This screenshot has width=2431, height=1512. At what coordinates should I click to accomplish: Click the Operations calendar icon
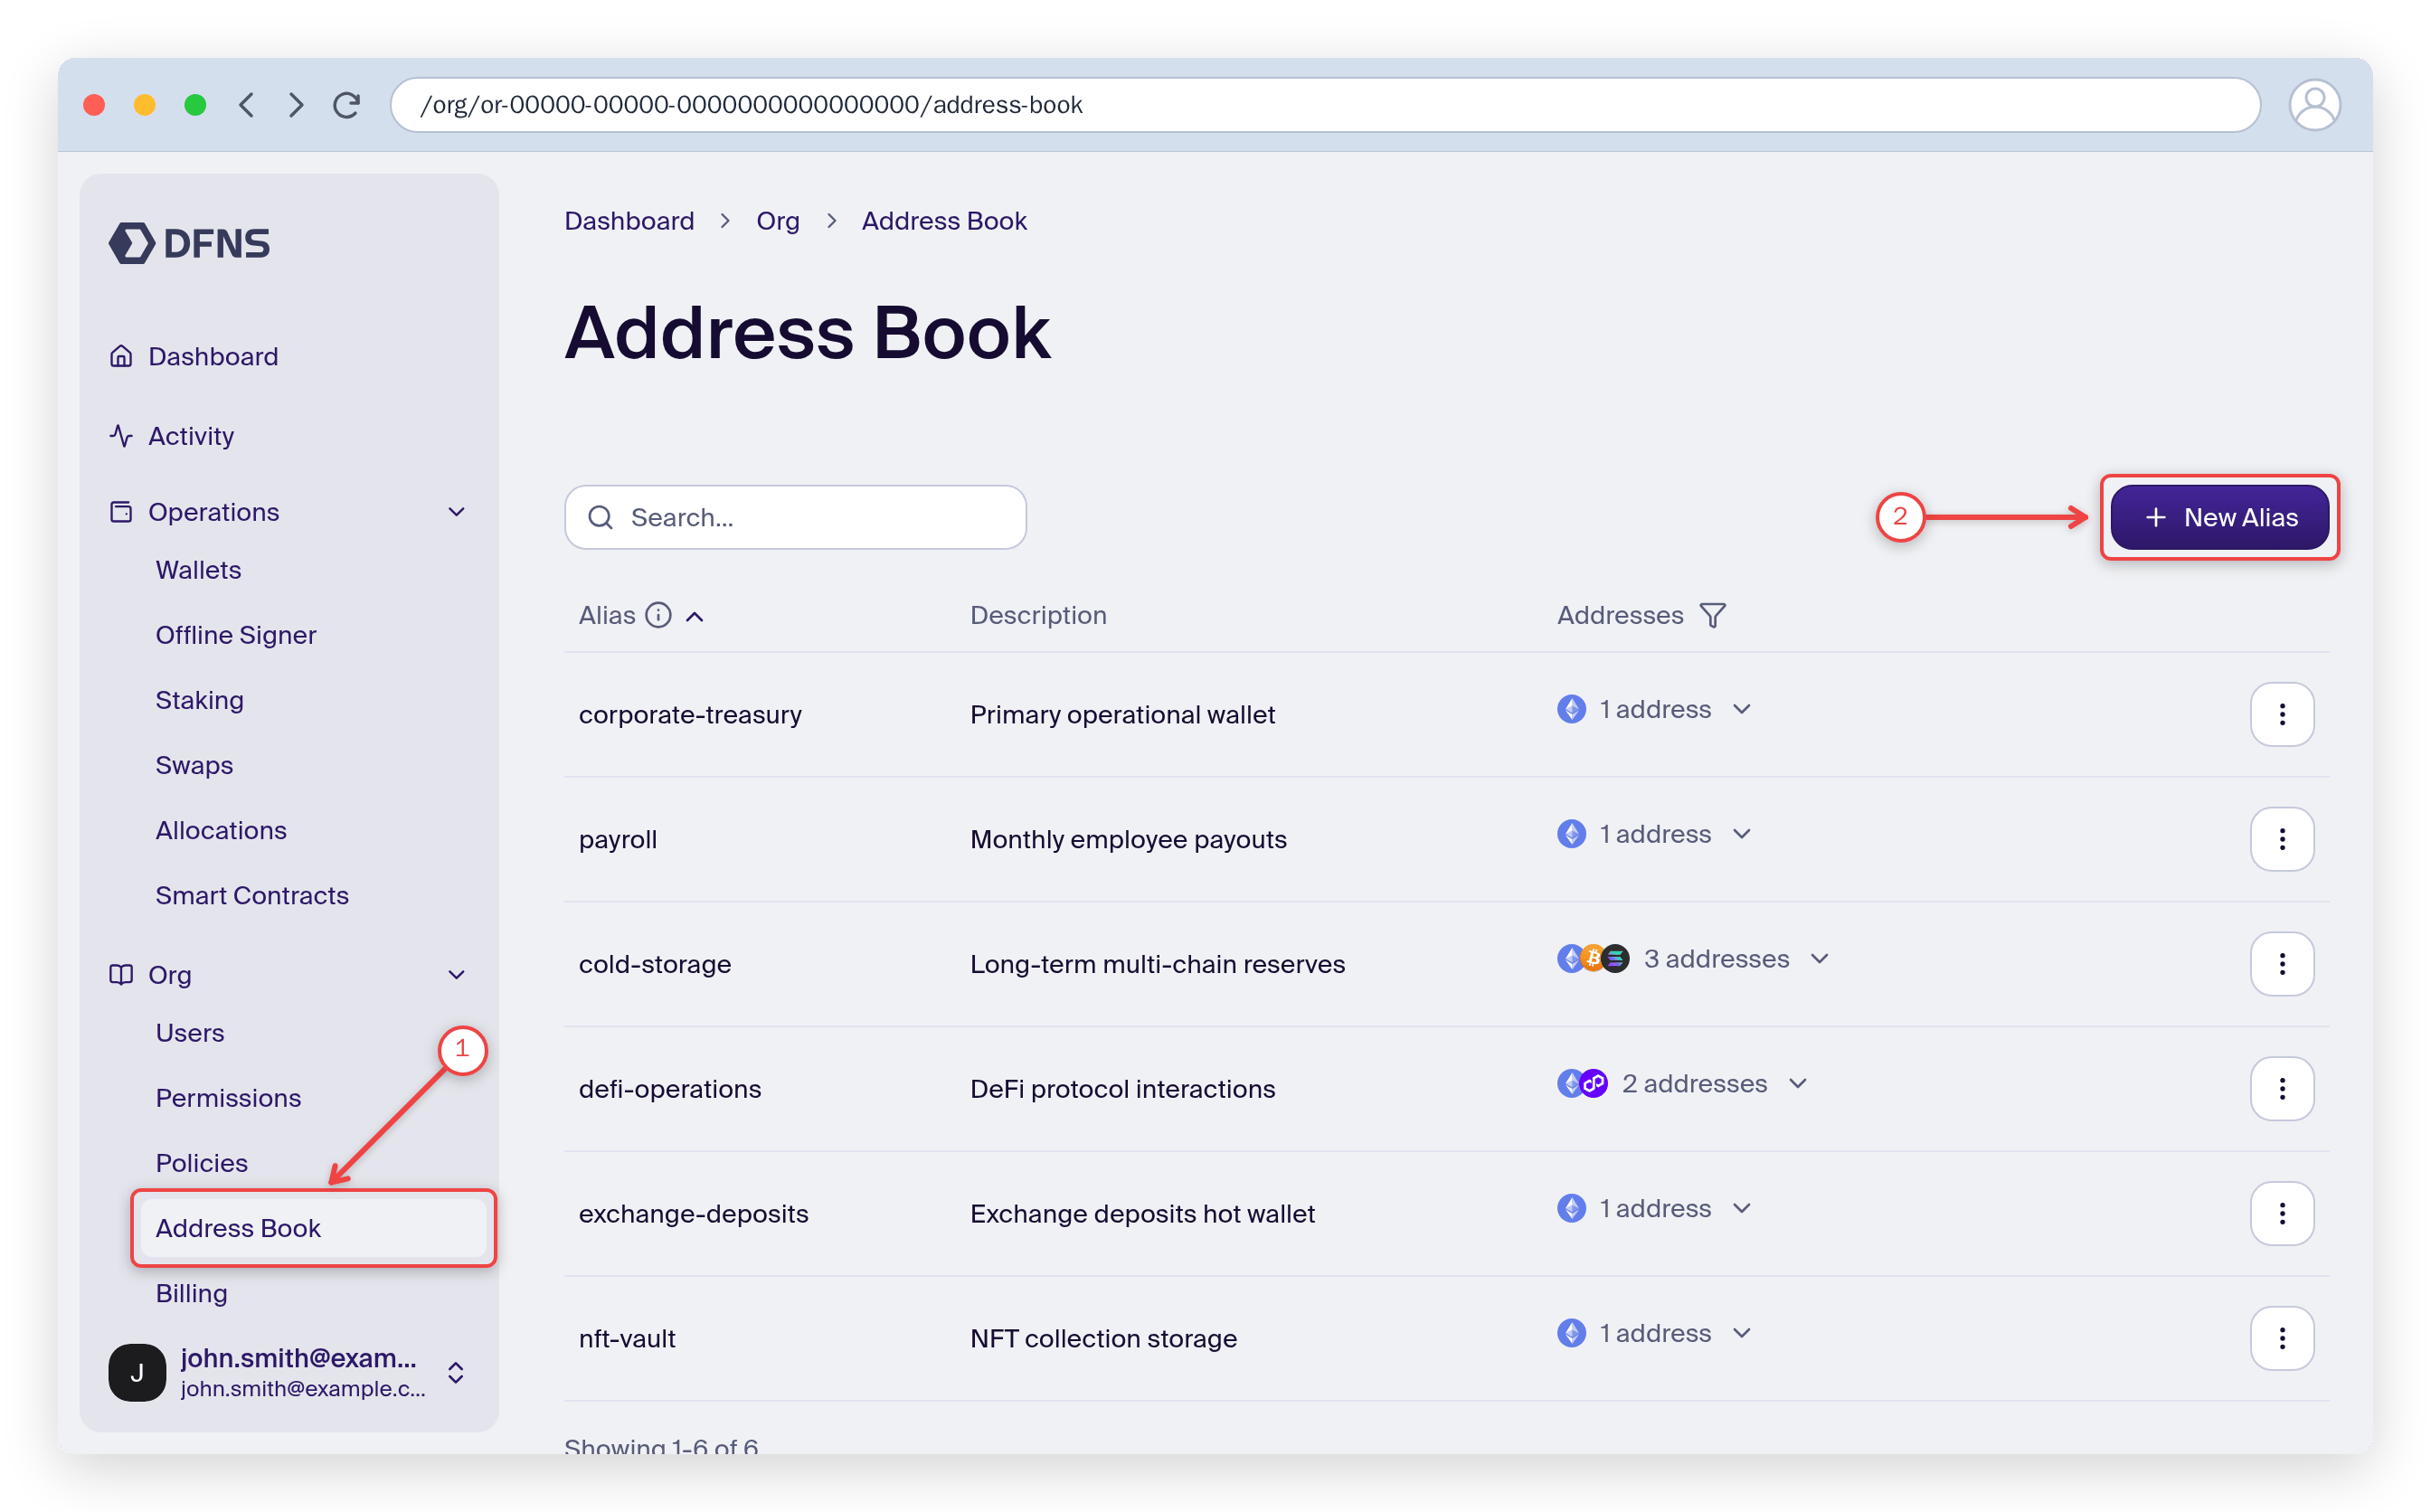click(x=121, y=512)
